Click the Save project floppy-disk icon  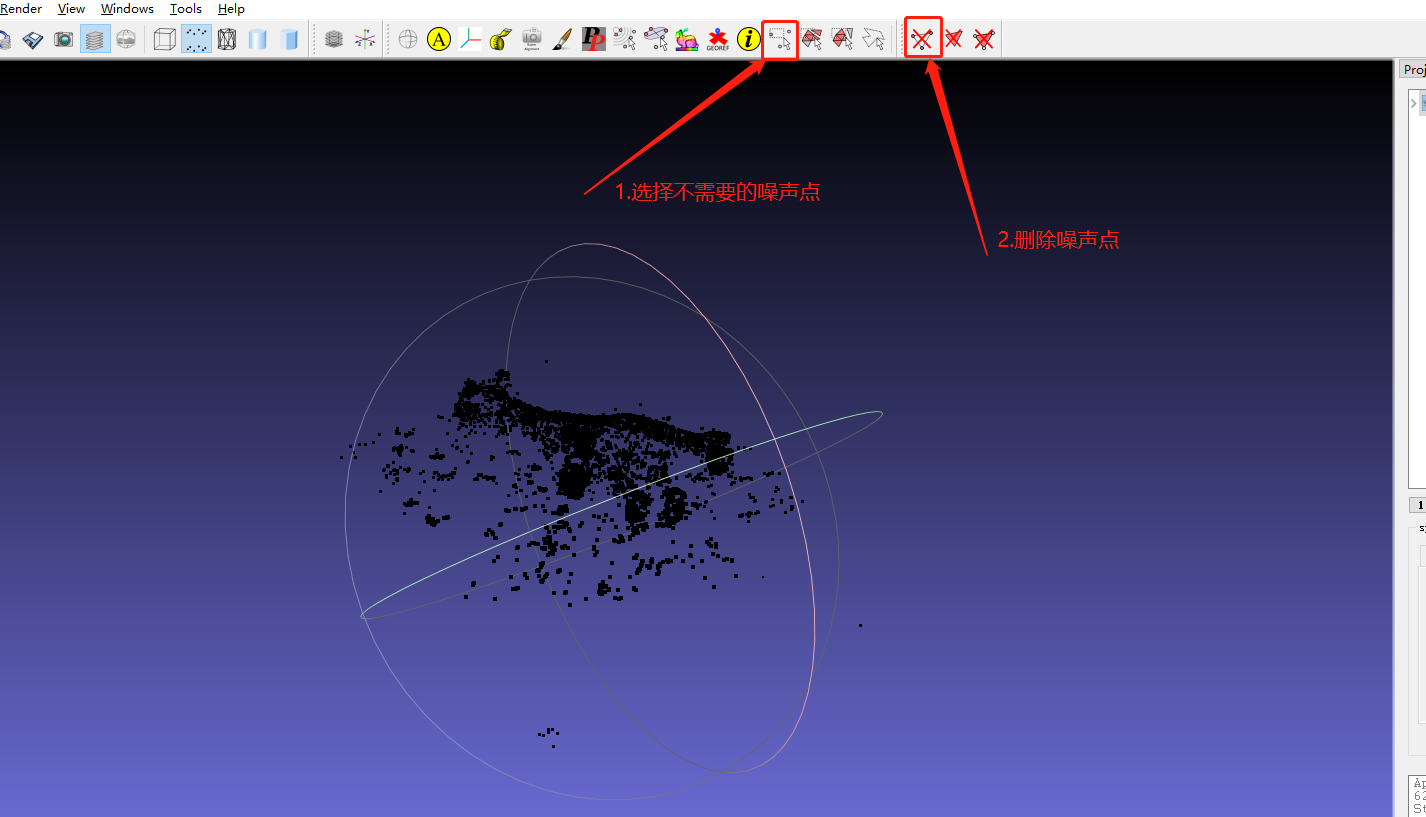[33, 39]
